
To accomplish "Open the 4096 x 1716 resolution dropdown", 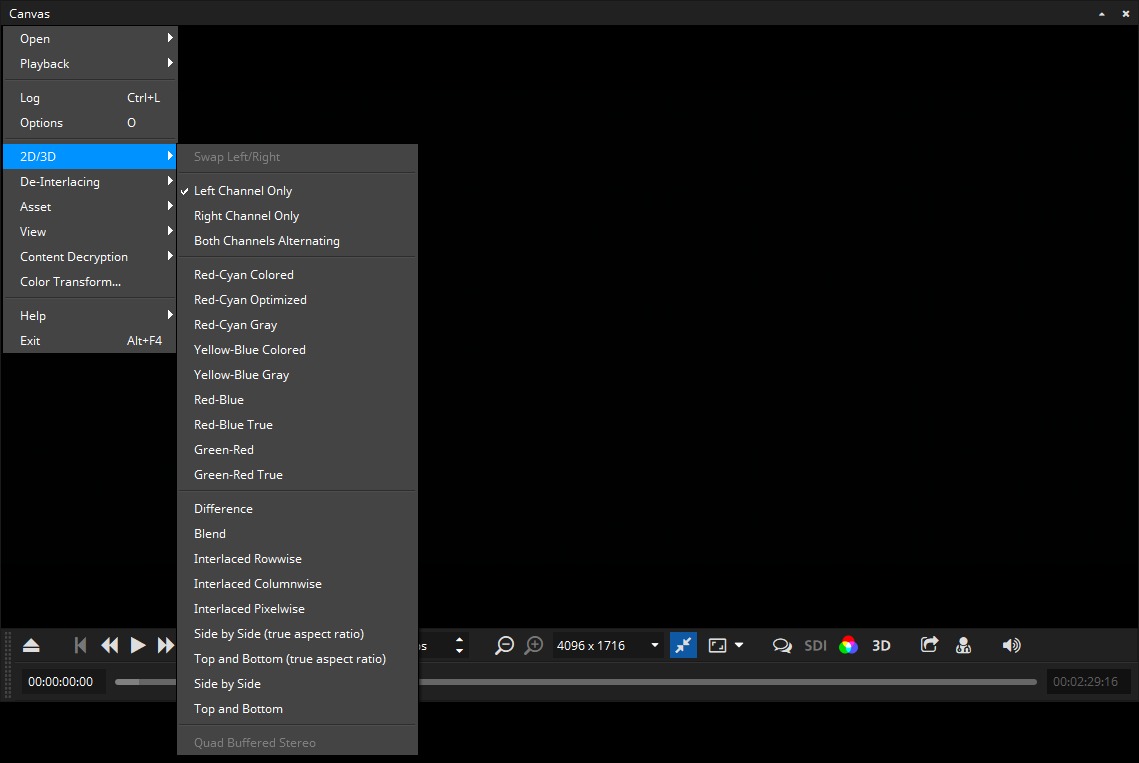I will tap(608, 645).
